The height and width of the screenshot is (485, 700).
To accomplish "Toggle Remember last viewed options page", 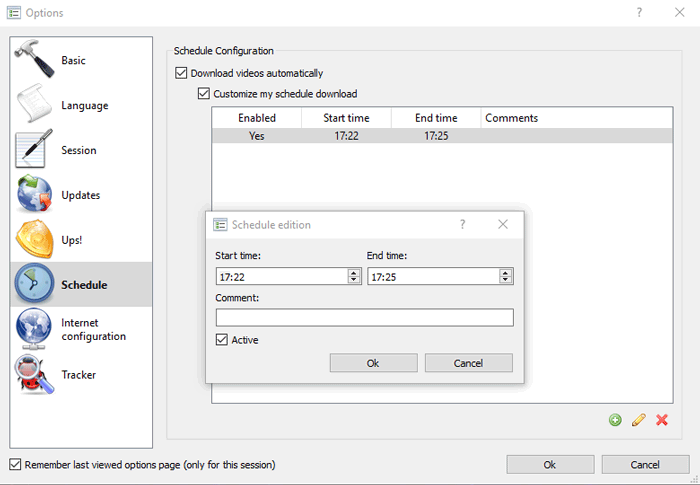I will click(x=15, y=464).
